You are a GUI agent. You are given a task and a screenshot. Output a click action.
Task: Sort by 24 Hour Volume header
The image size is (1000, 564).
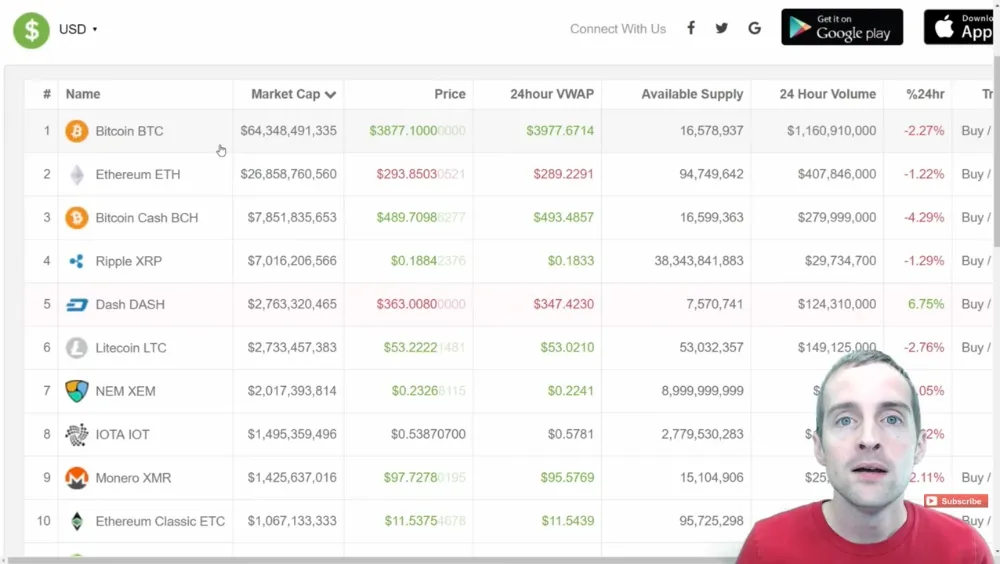(x=827, y=94)
